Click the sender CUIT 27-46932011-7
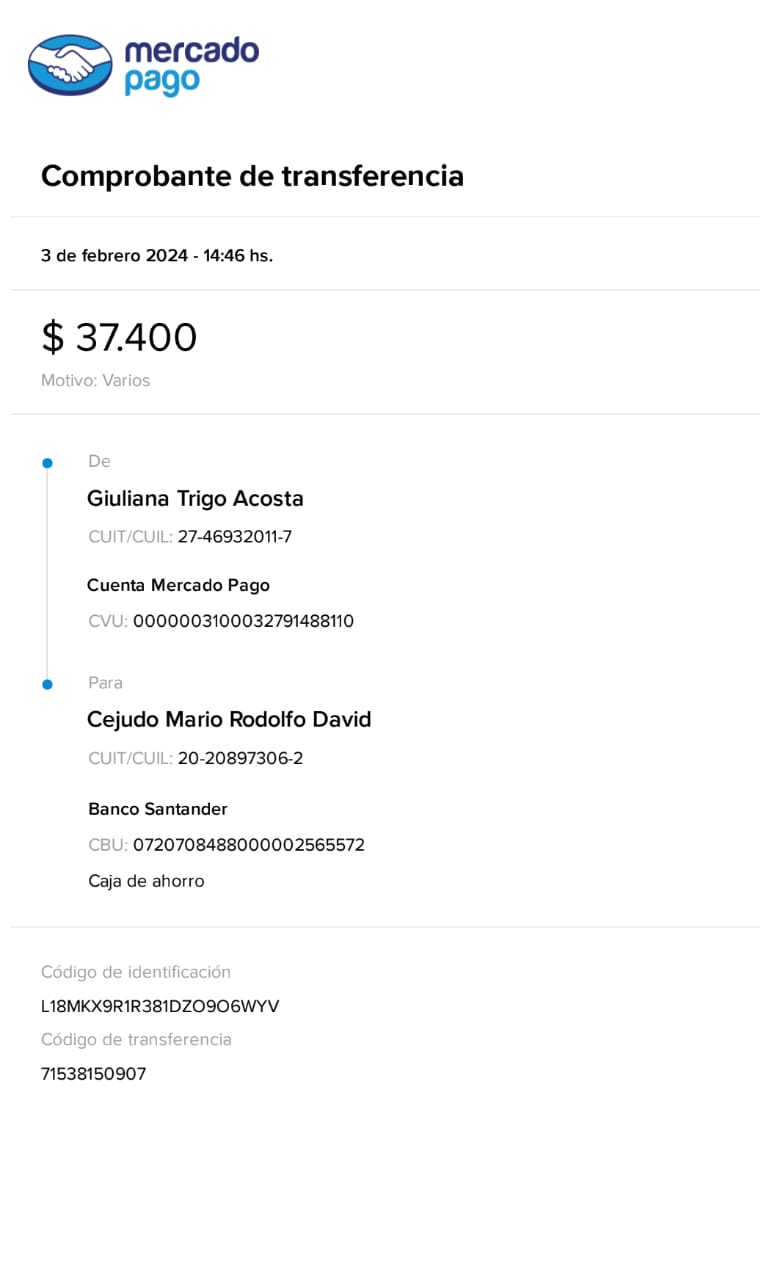This screenshot has height=1280, width=769. (x=235, y=537)
